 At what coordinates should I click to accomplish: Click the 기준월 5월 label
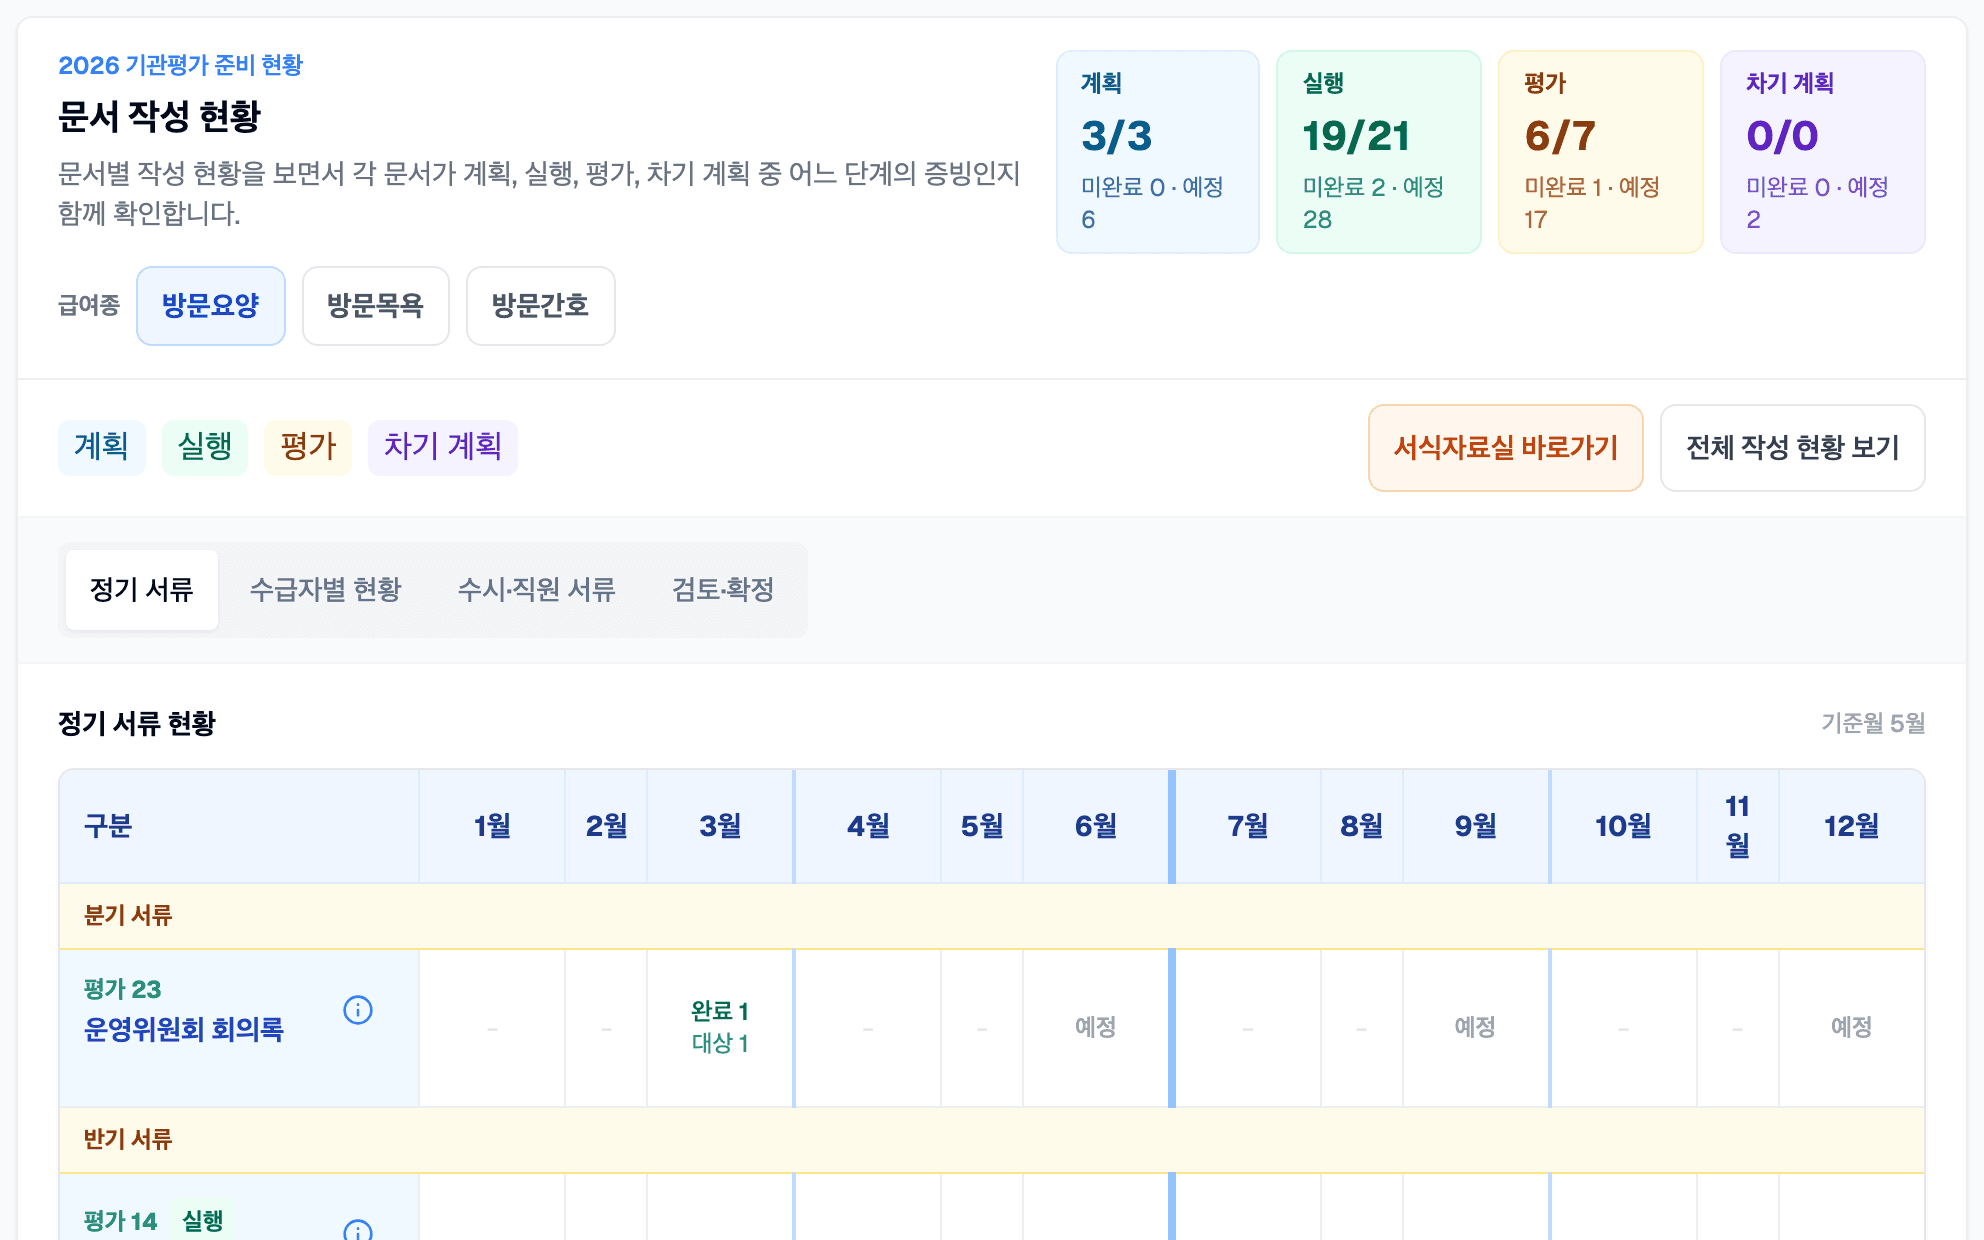pos(1873,723)
